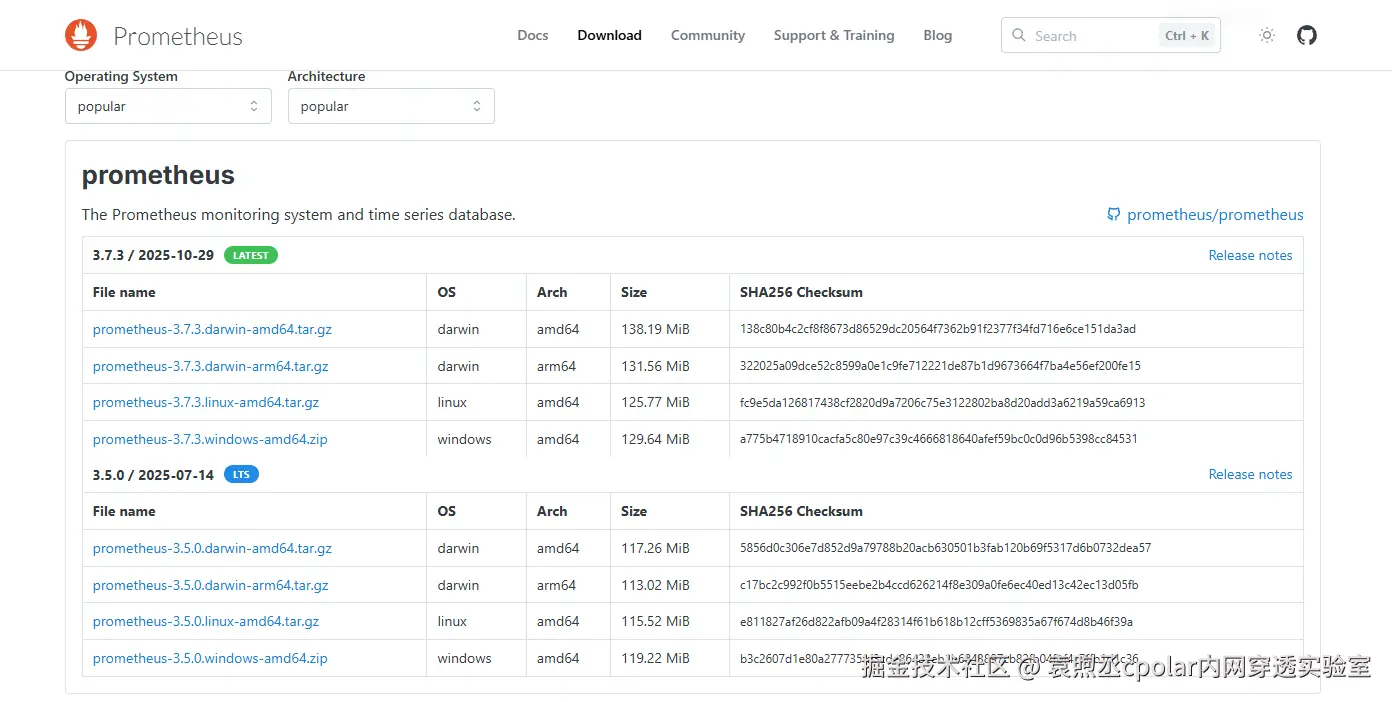This screenshot has height=702, width=1392.
Task: Open the prometheus/prometheus repository link
Action: point(1215,214)
